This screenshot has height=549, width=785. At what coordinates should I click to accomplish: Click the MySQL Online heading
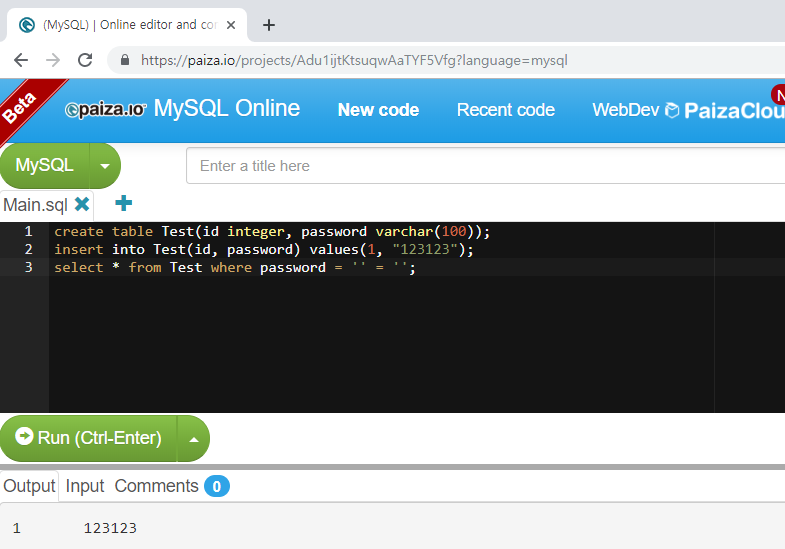pos(227,108)
